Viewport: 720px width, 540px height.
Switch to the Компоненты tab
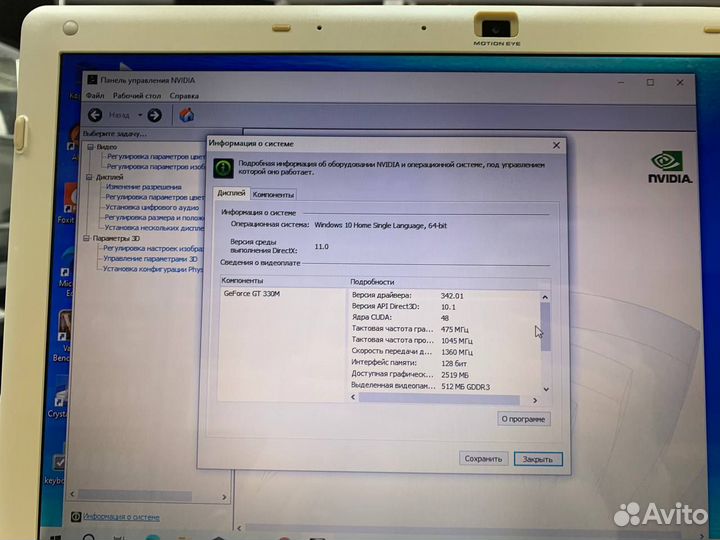[273, 194]
